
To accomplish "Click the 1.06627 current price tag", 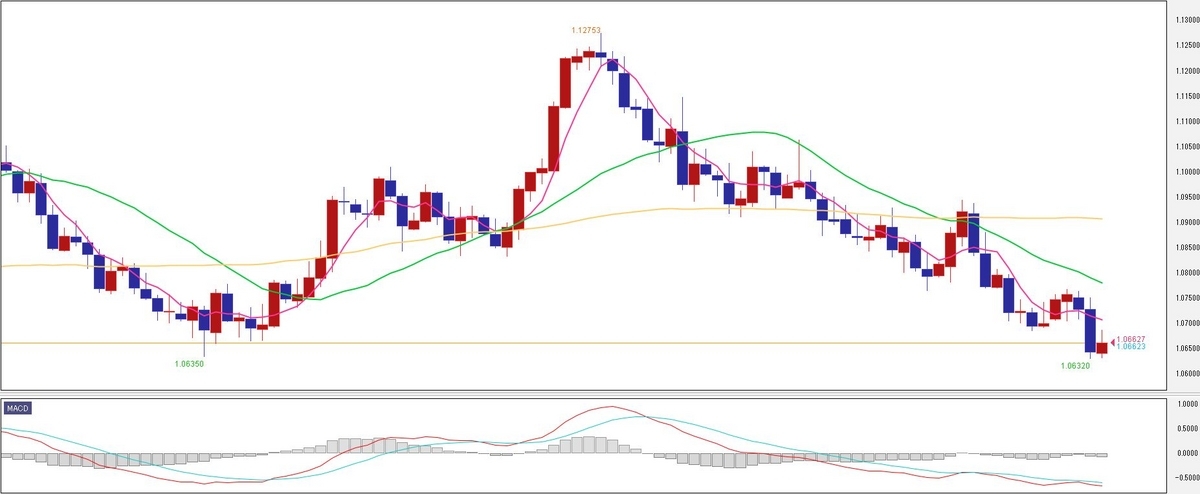I will 1131,340.
